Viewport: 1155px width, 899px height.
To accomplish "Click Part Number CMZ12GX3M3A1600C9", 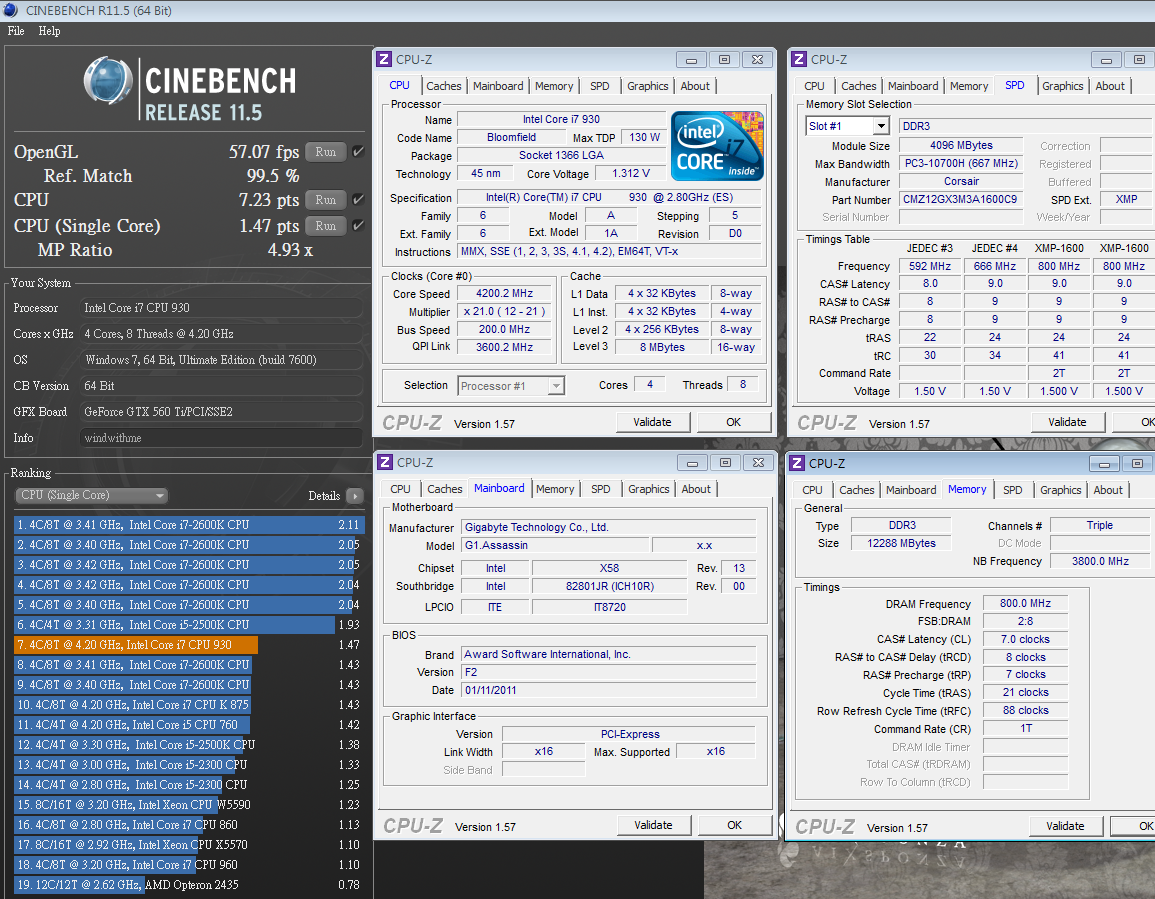I will [961, 200].
